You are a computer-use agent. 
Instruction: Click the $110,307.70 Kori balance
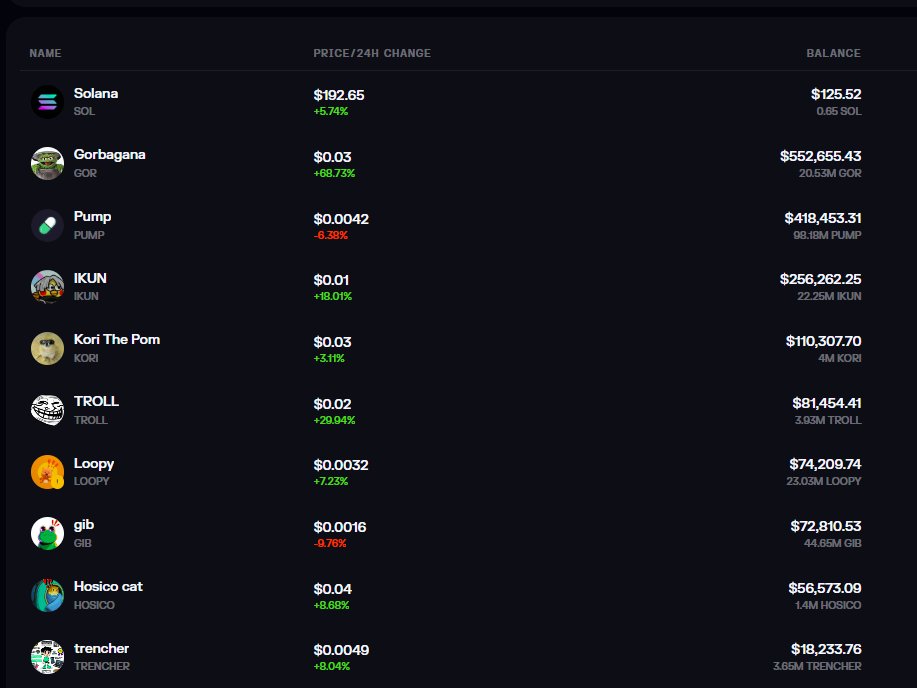pos(823,341)
